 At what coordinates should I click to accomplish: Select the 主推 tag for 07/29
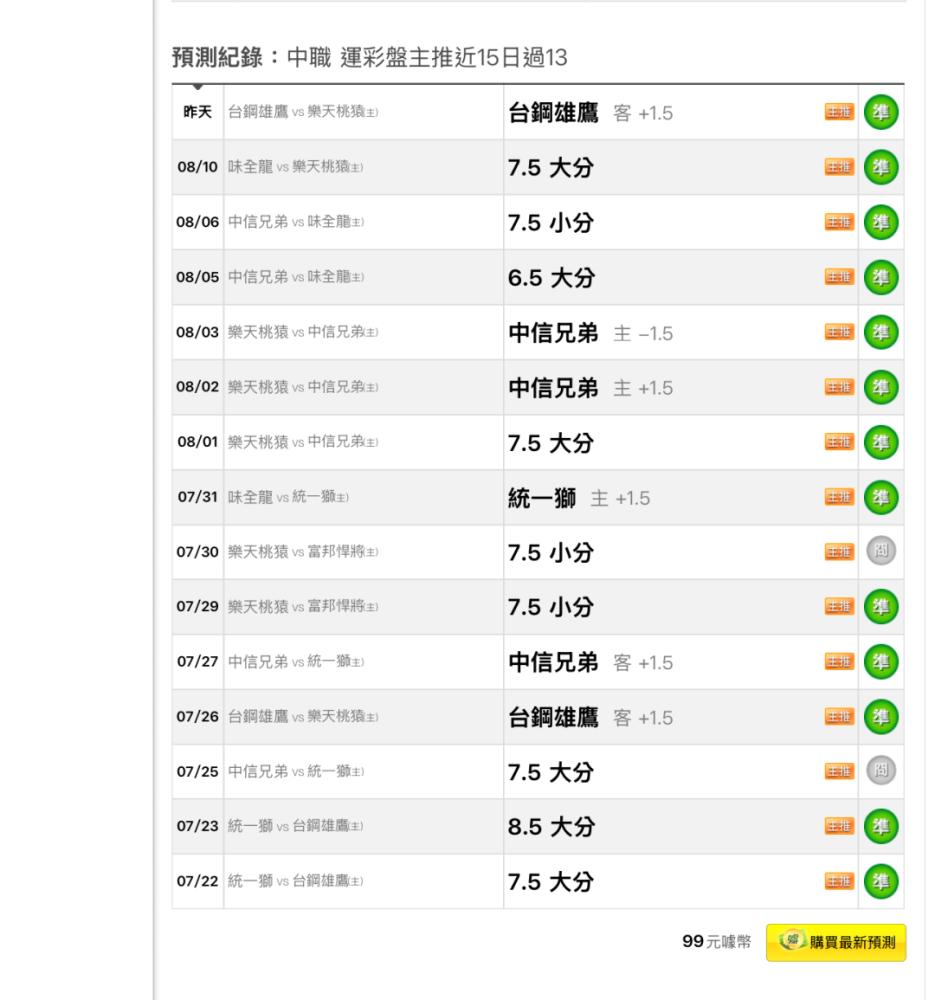839,607
